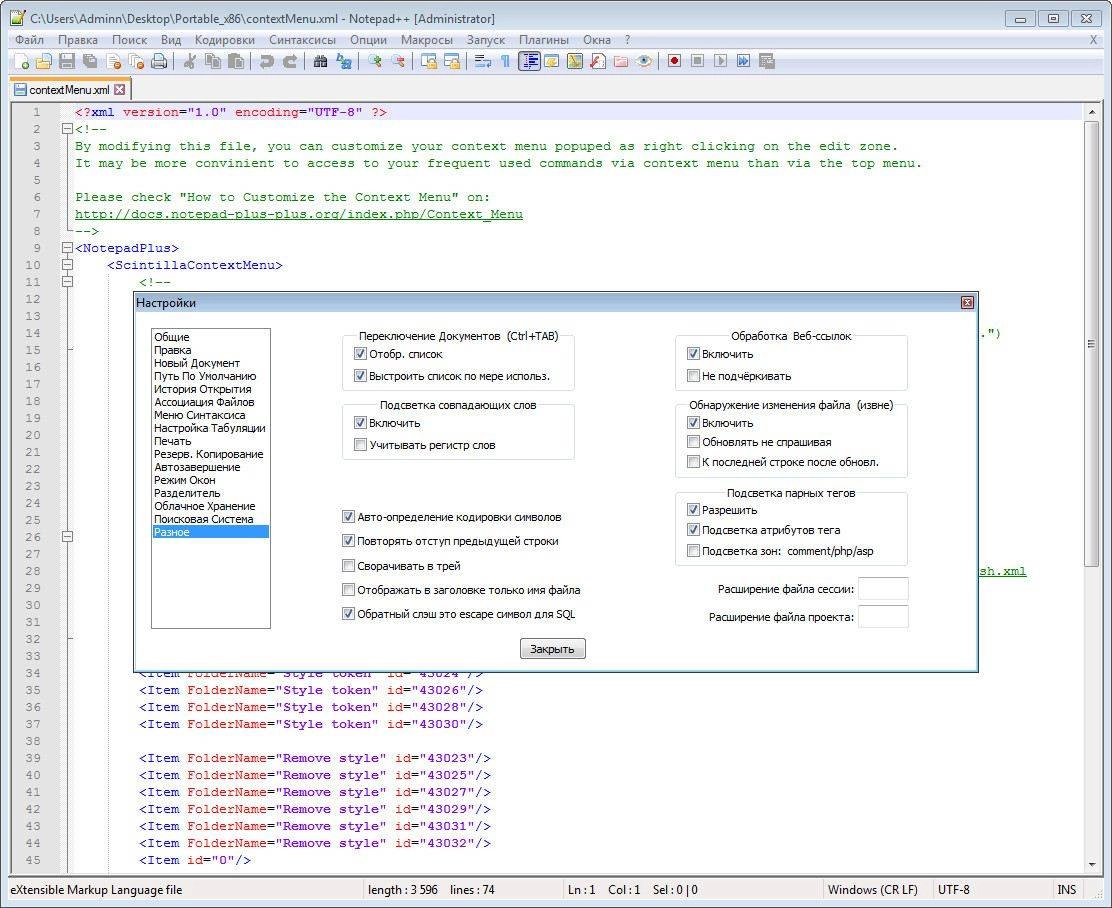Uncheck 'Разрешить' under Подсветка парных тегов
Viewport: 1112px width, 908px height.
click(x=694, y=510)
